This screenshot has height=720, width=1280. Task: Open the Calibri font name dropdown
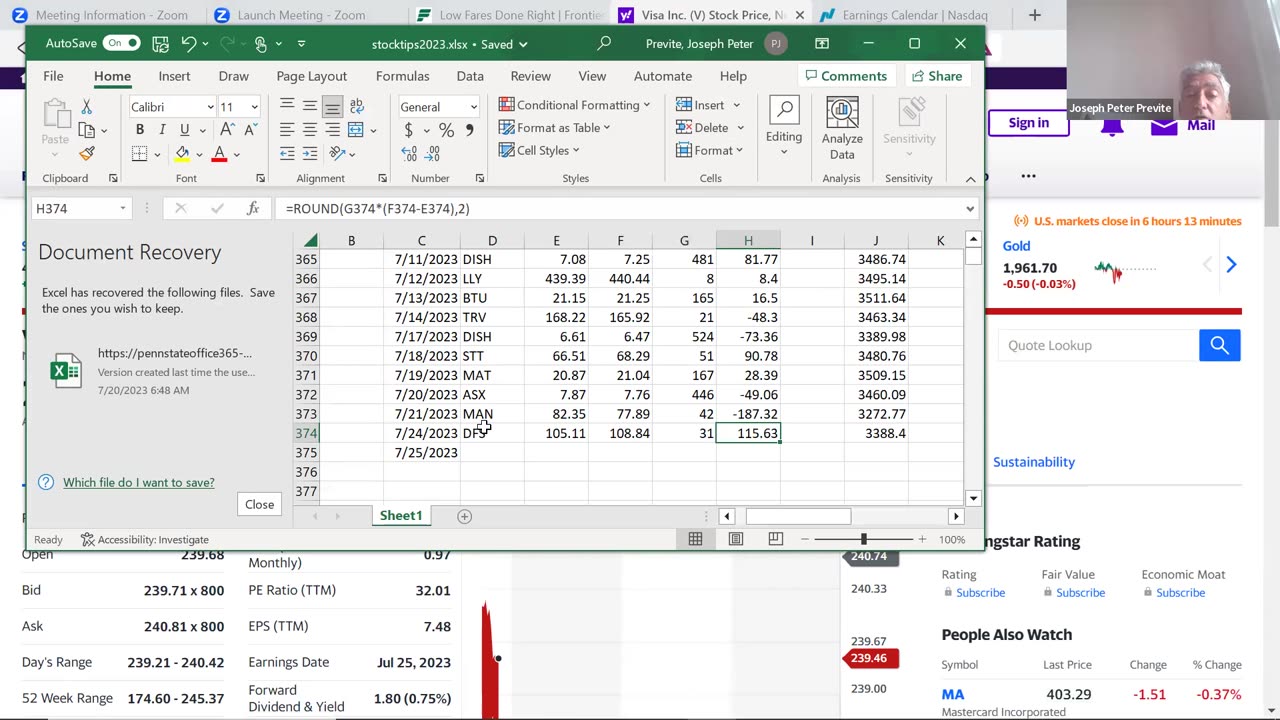tap(210, 107)
